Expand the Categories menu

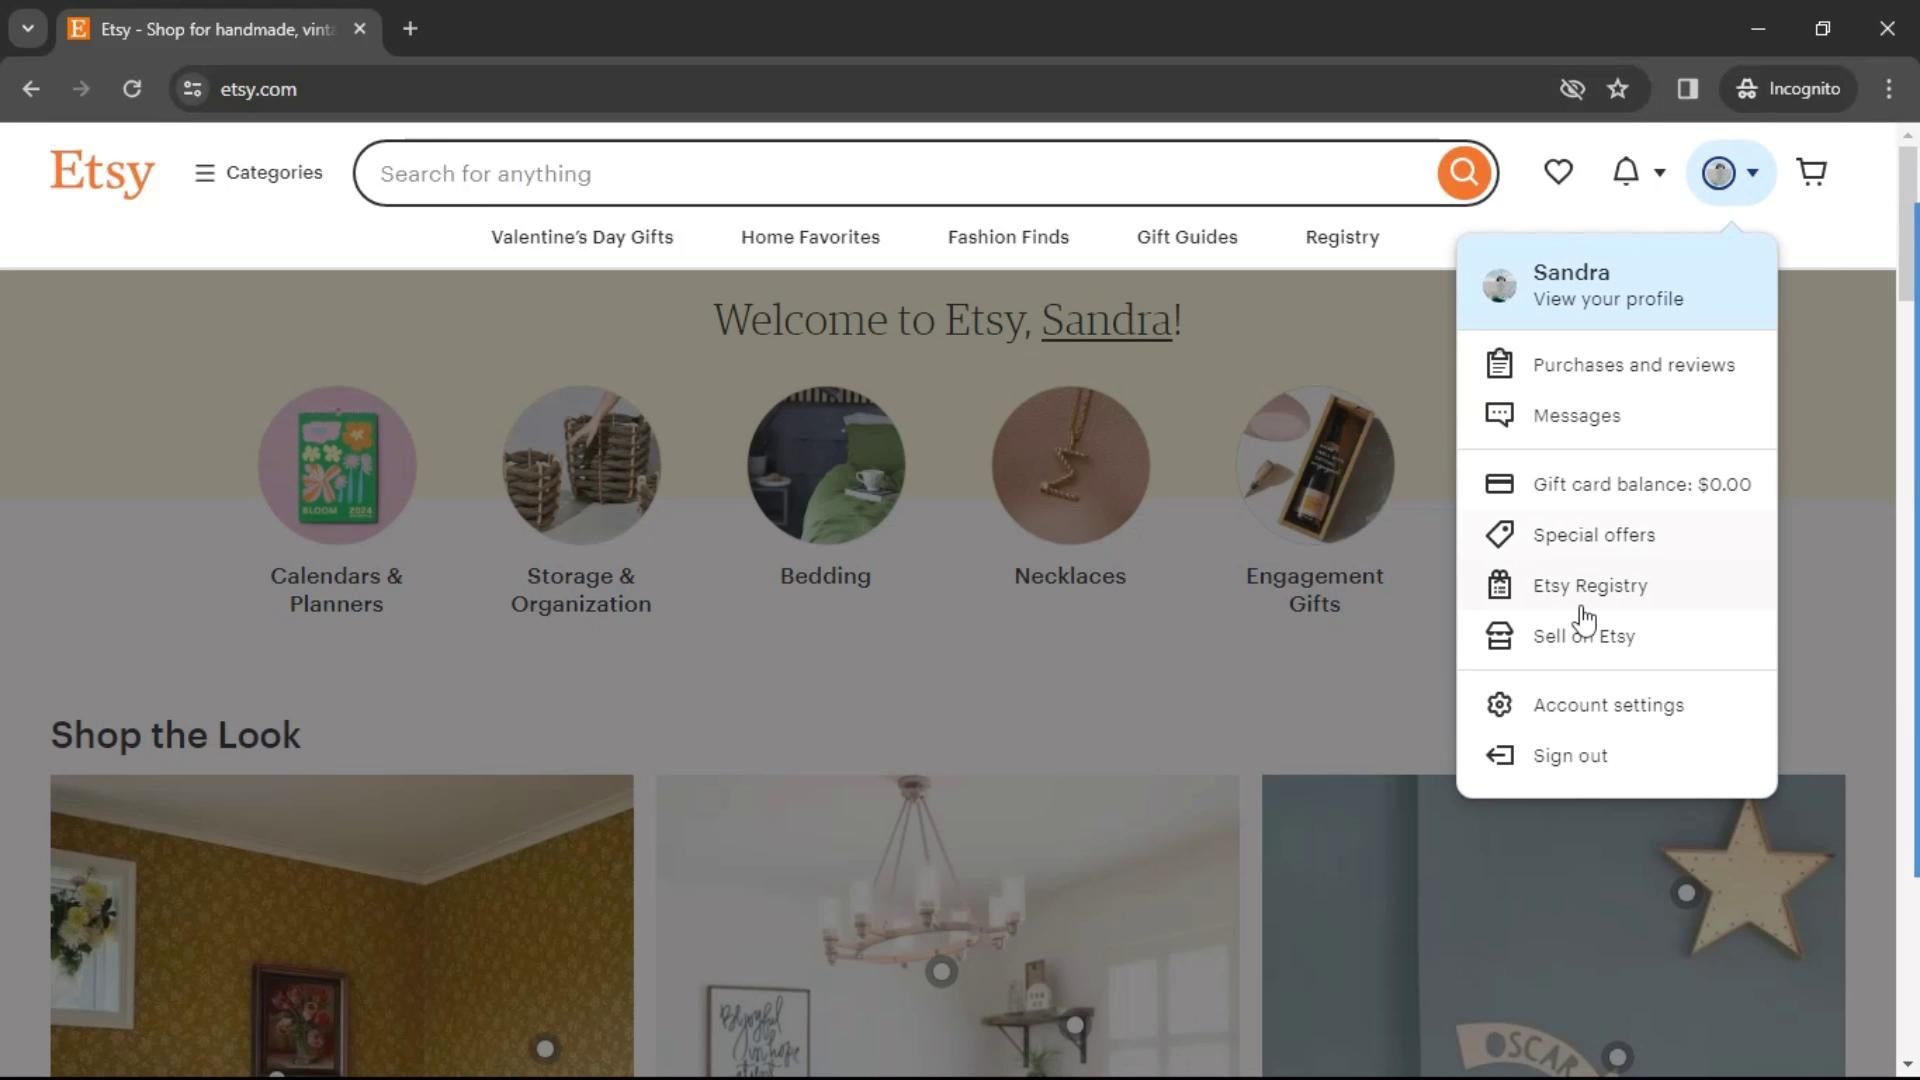(259, 173)
